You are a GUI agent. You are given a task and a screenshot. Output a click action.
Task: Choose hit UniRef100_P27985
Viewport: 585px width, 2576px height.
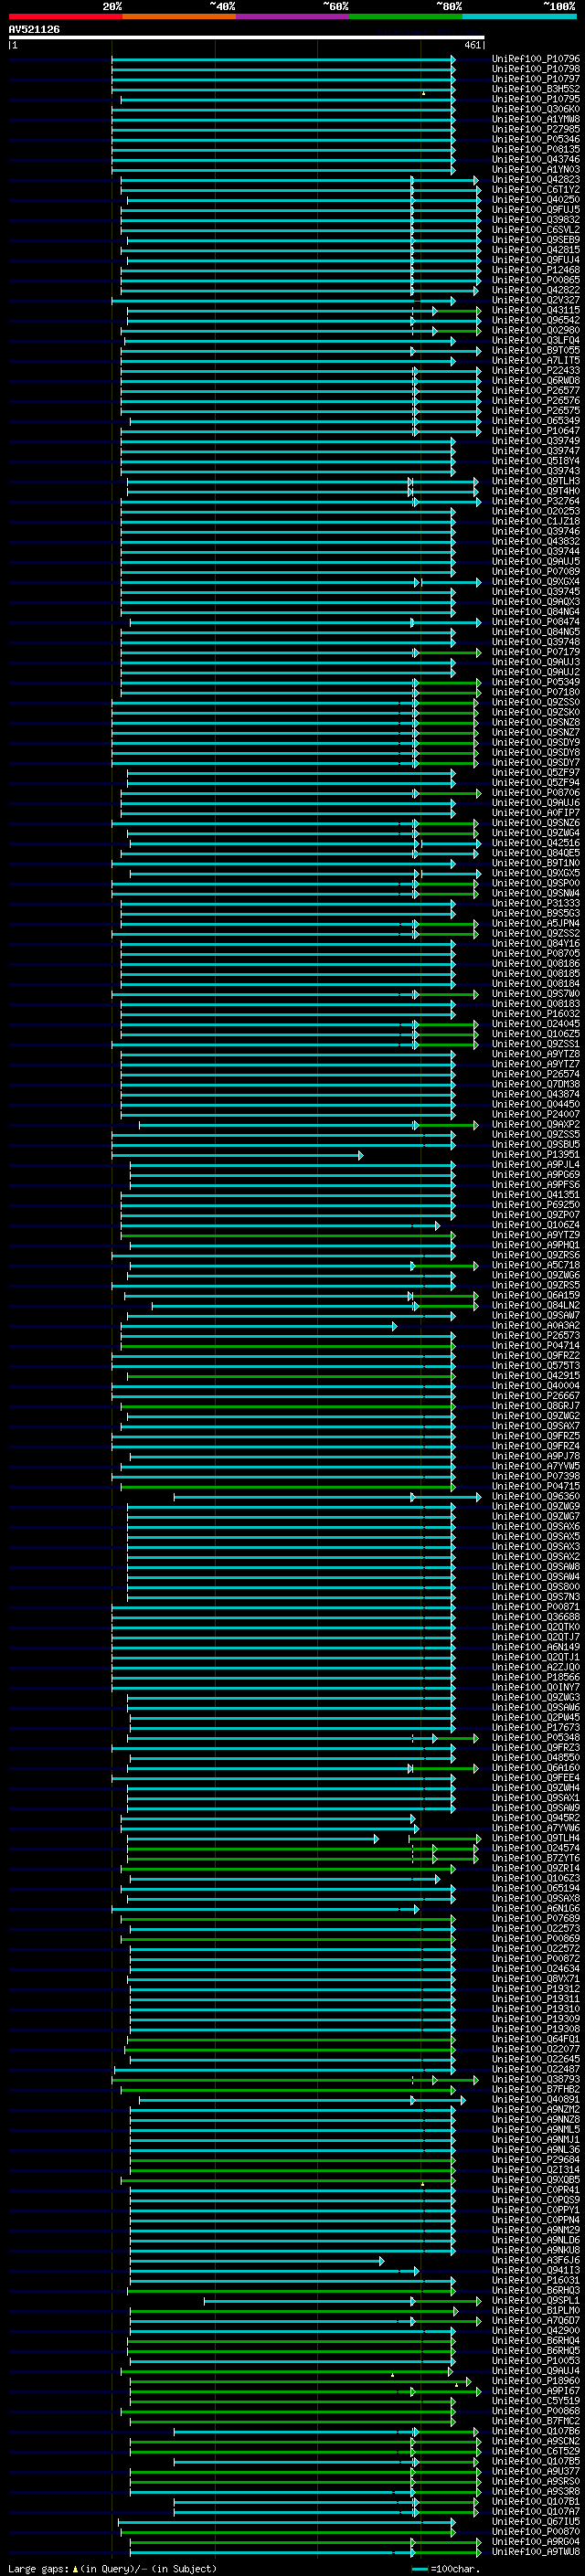536,129
